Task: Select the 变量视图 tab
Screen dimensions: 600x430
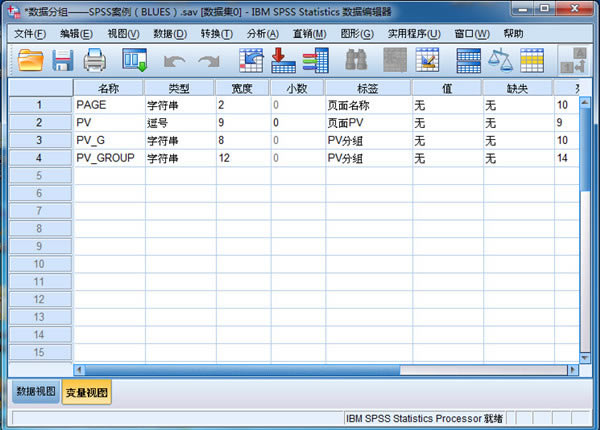Action: coord(86,391)
